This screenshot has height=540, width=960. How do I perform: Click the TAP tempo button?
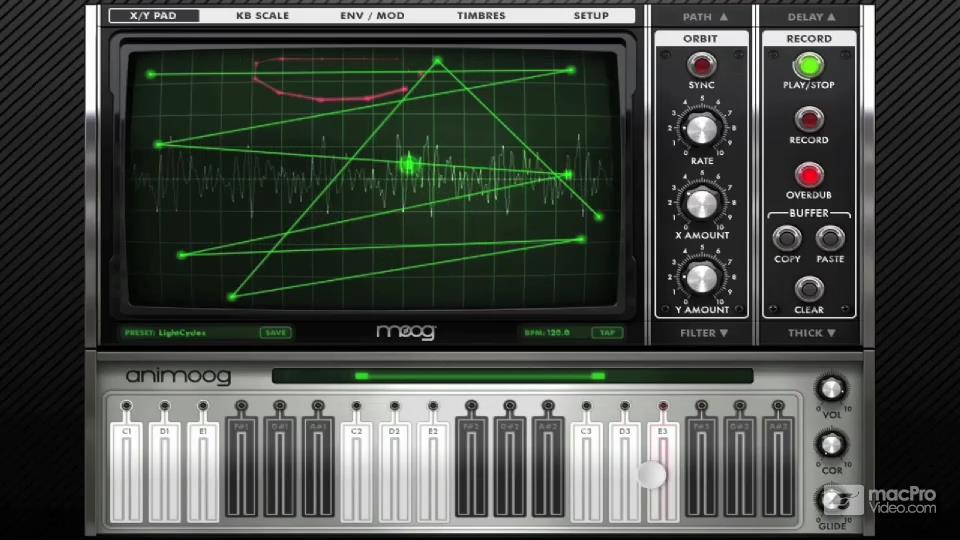tap(607, 332)
